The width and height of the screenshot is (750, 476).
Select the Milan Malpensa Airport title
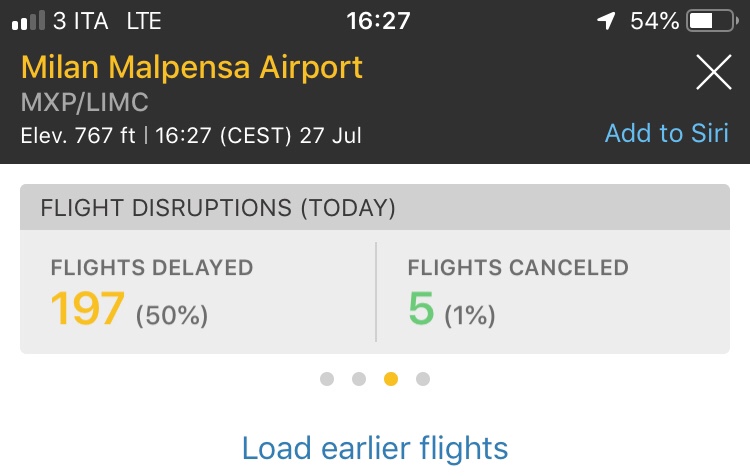pyautogui.click(x=192, y=67)
